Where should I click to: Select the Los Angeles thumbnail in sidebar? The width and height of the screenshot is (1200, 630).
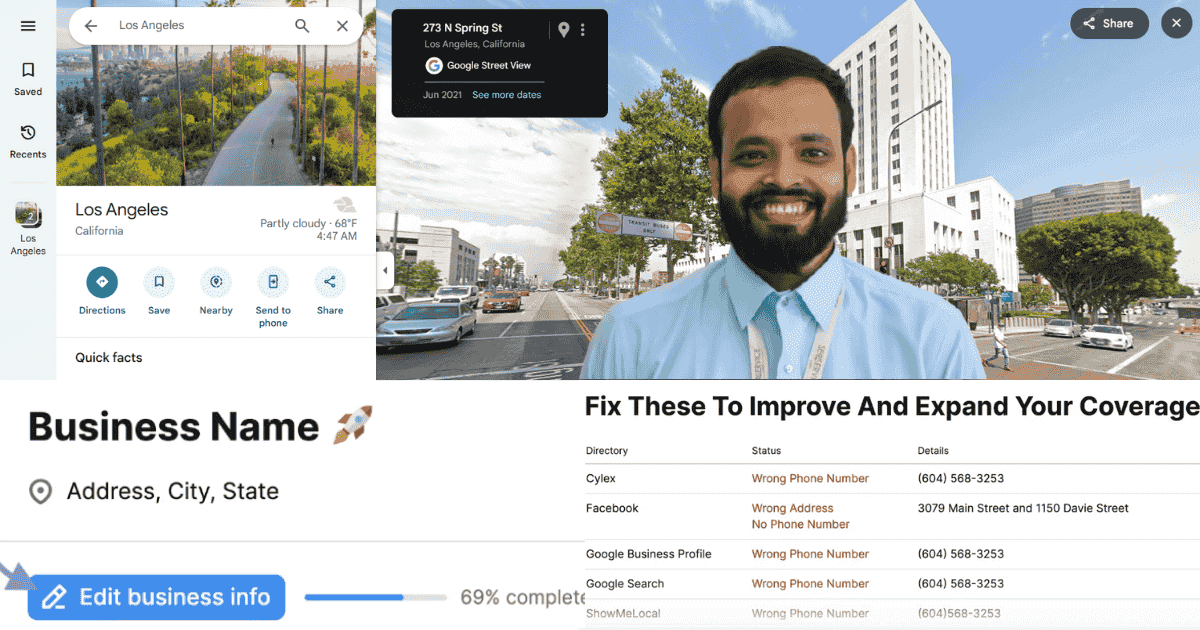point(28,215)
